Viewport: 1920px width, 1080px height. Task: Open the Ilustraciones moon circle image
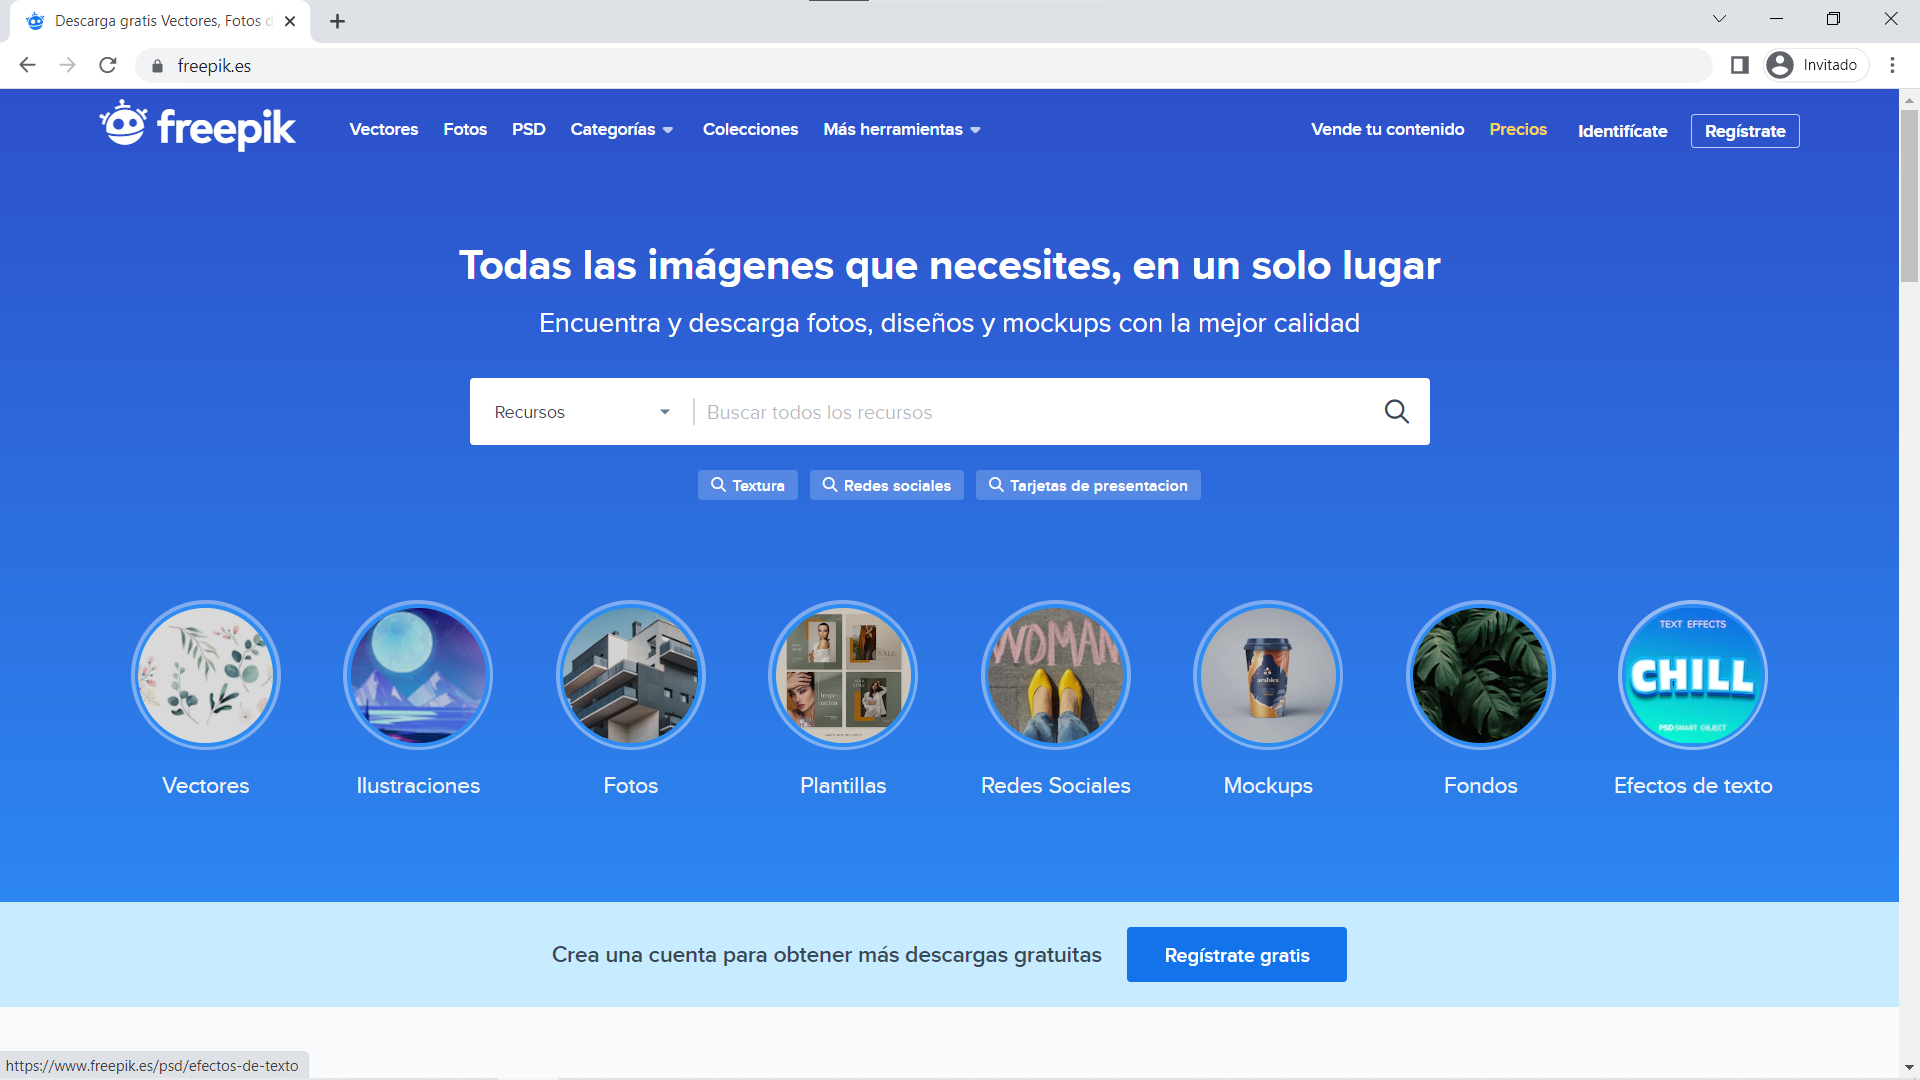tap(418, 675)
